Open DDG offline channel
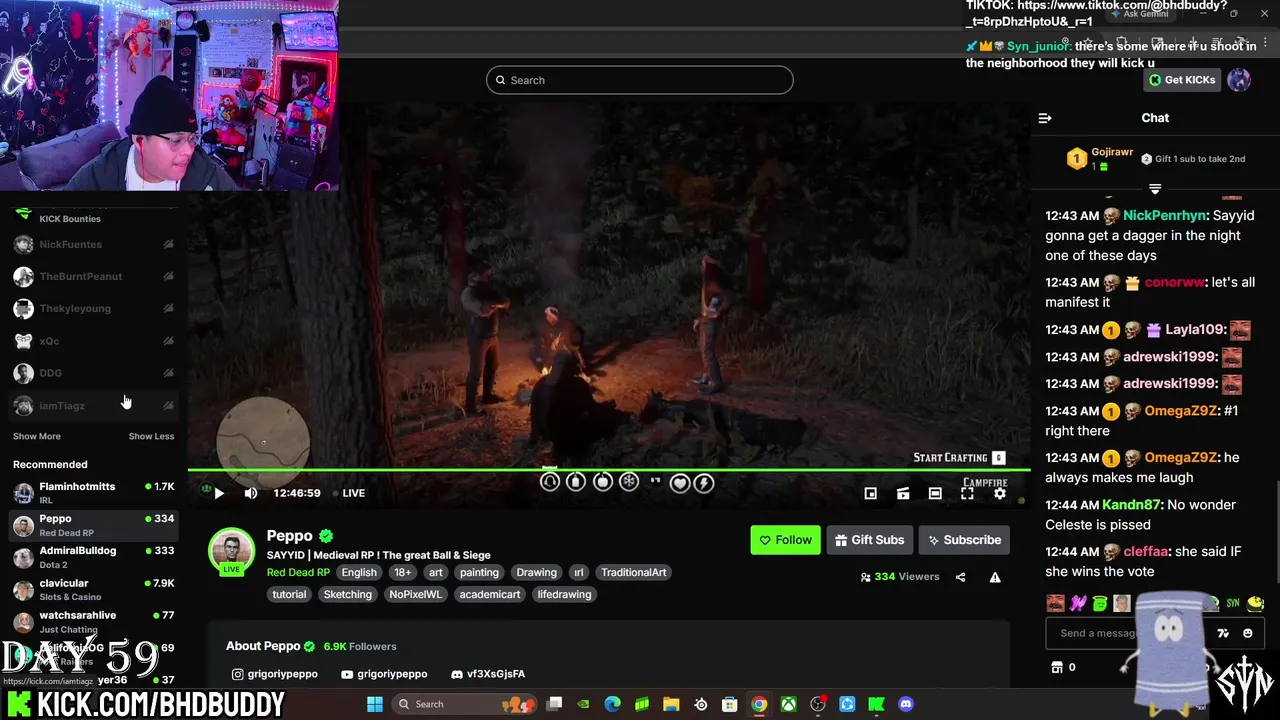 [94, 373]
